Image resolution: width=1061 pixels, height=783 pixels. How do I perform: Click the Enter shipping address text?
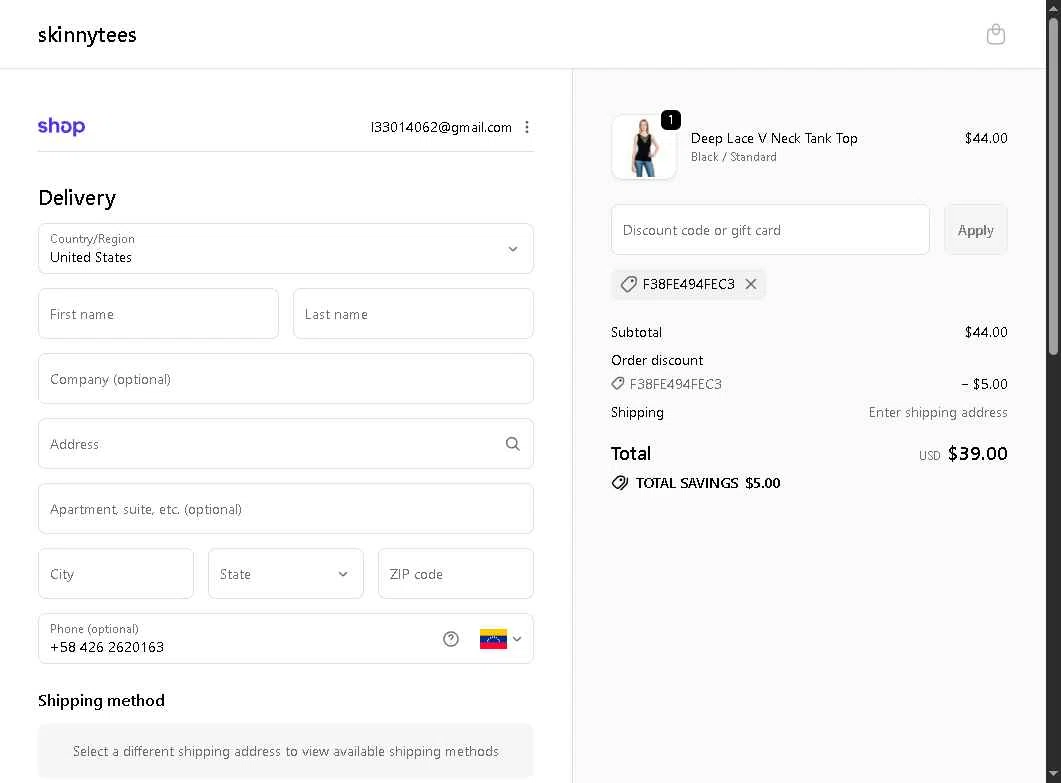[938, 412]
